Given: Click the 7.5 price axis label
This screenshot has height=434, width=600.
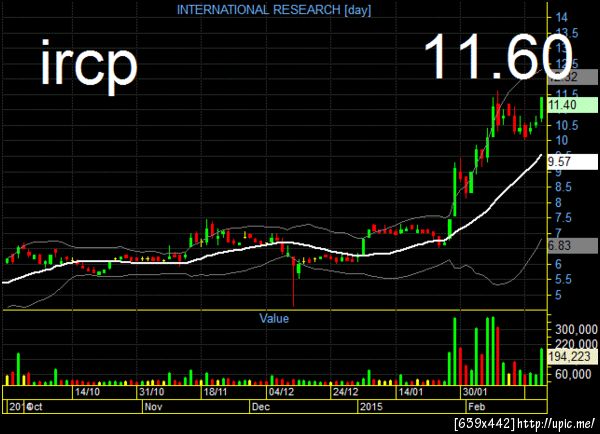Looking at the screenshot, I should [x=564, y=218].
